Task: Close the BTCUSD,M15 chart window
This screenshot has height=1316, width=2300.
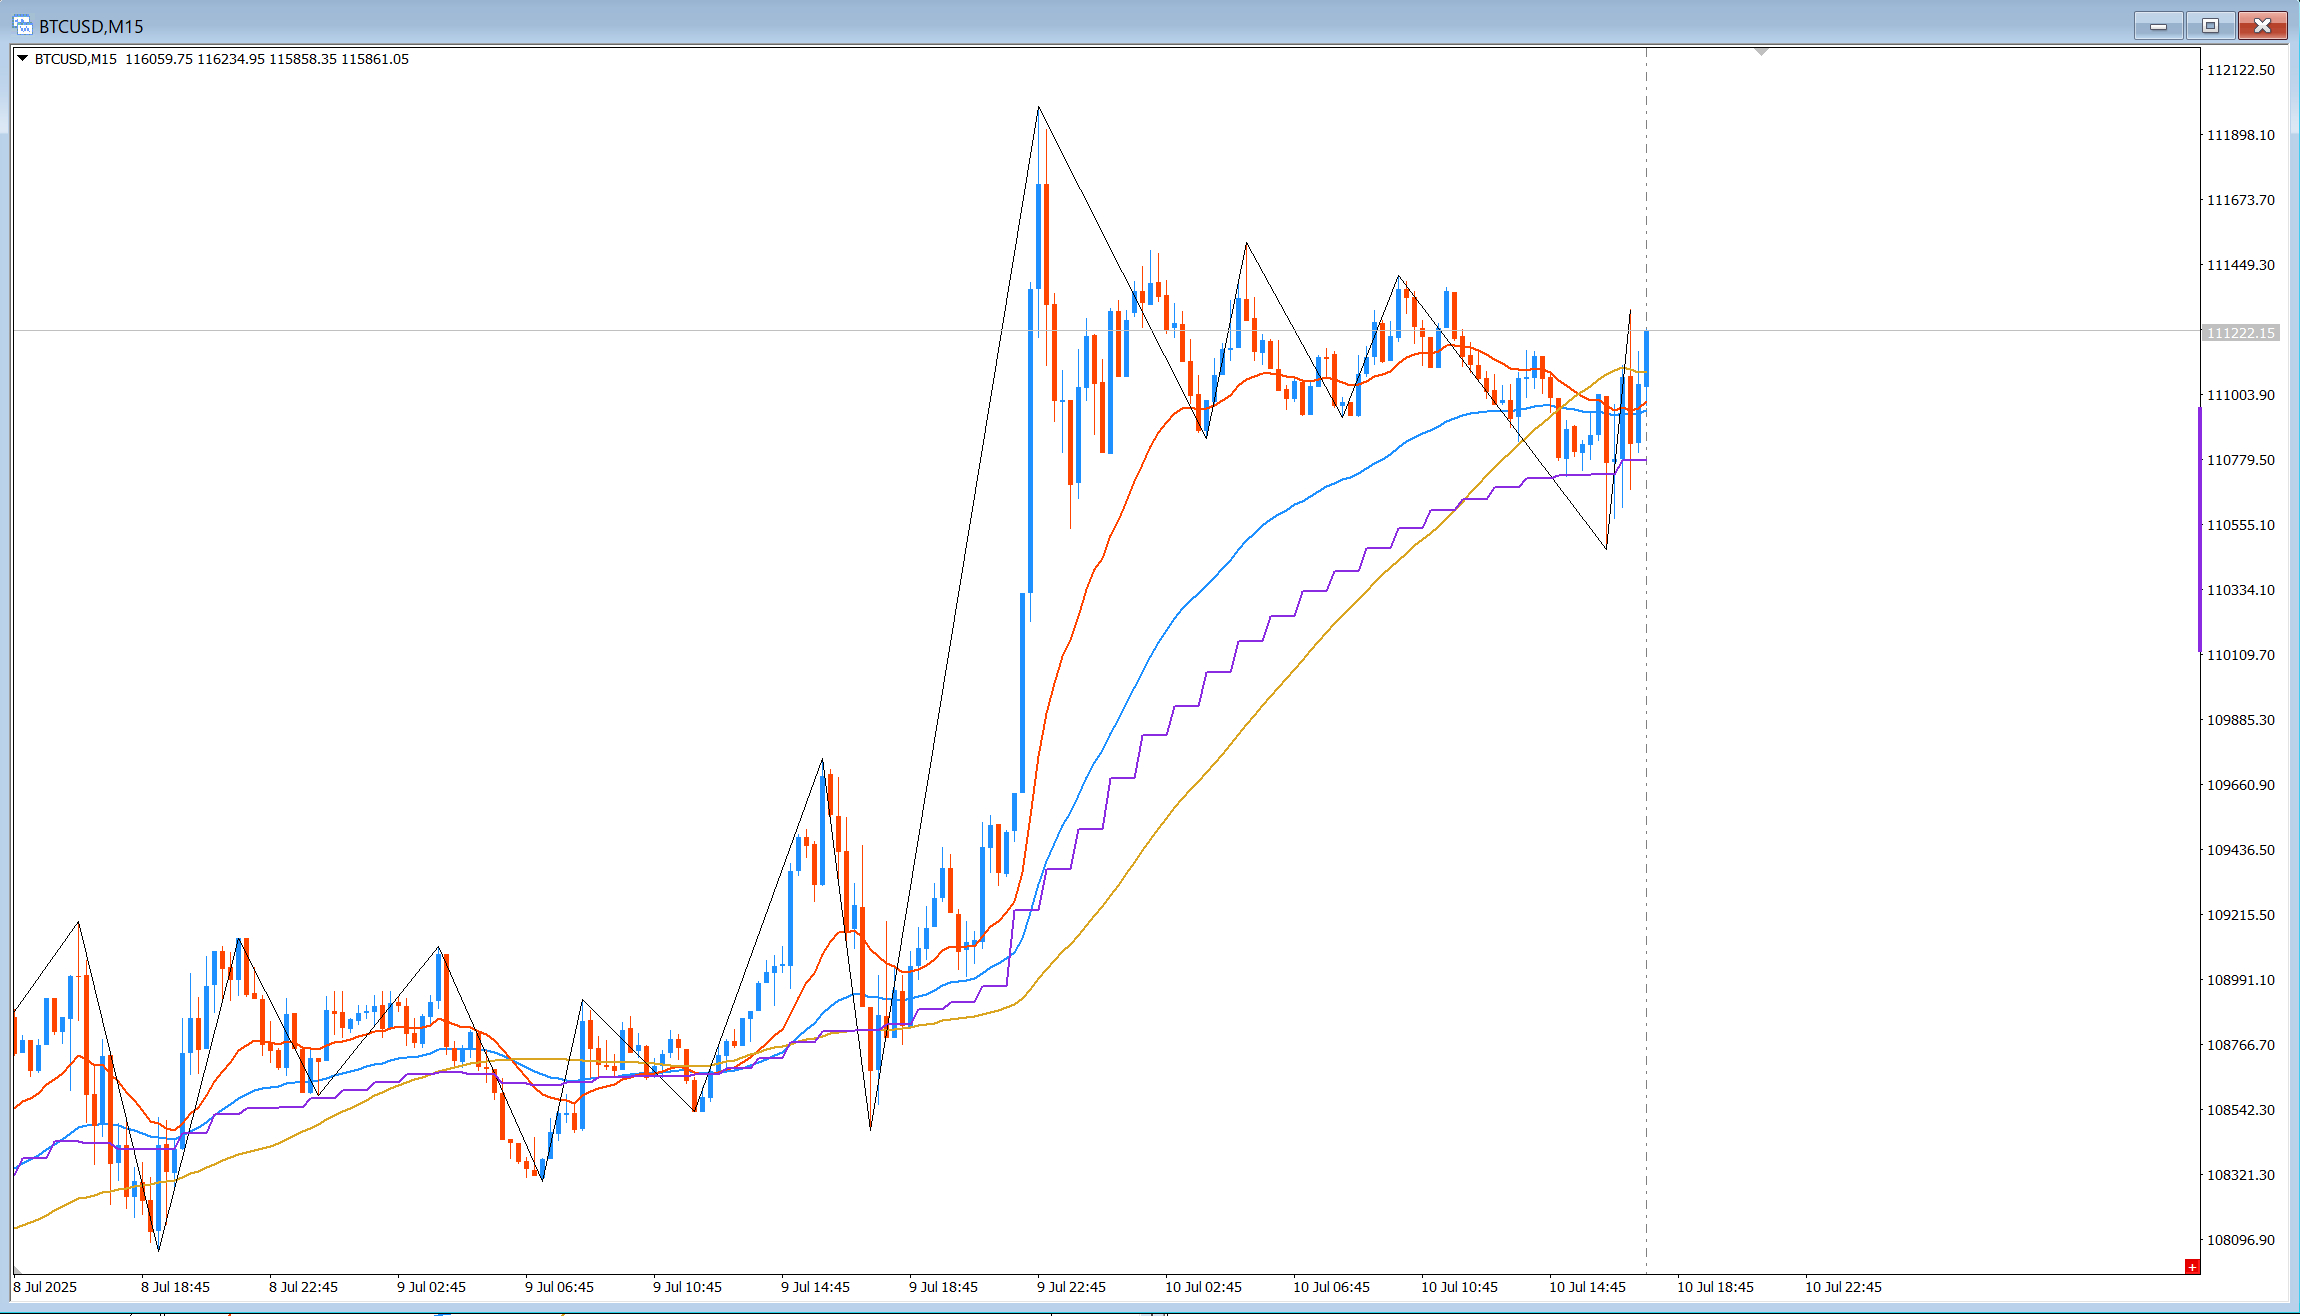Action: [x=2262, y=26]
